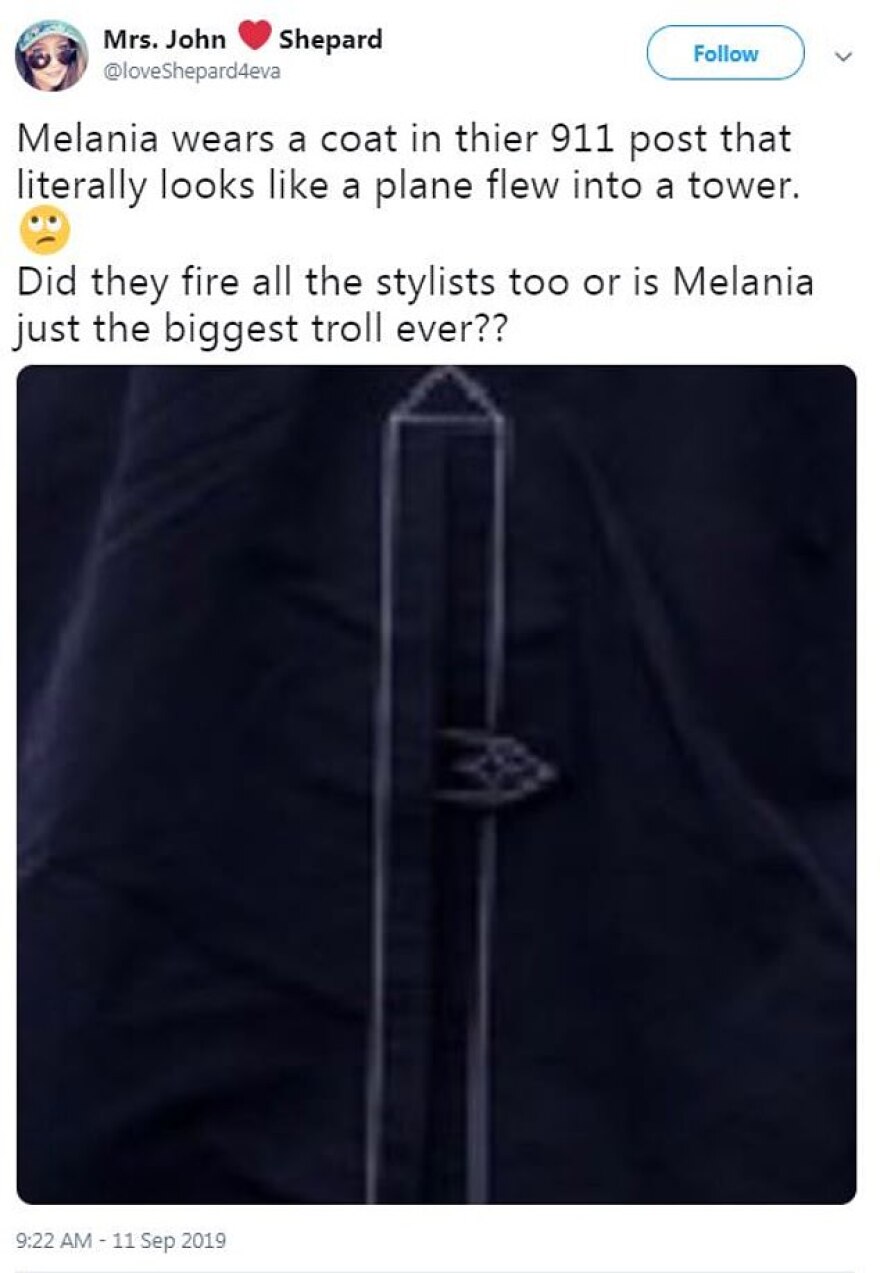Follow the @loveShepard4eva account
This screenshot has height=1273, width=880.
(x=725, y=53)
